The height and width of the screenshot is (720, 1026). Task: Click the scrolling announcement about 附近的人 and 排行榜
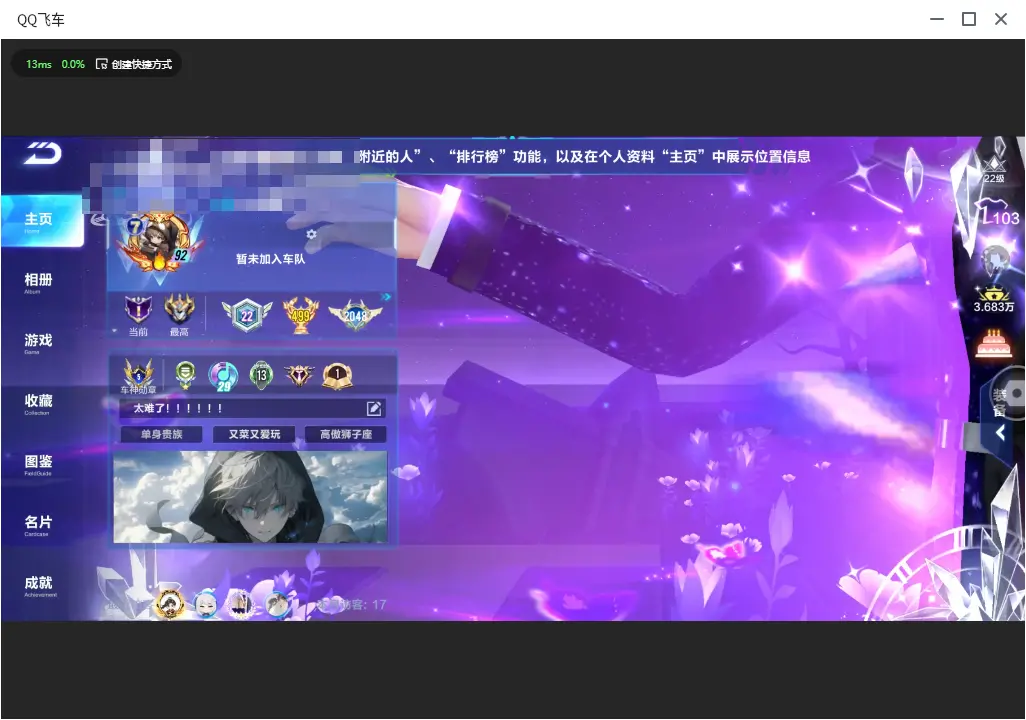tap(585, 157)
